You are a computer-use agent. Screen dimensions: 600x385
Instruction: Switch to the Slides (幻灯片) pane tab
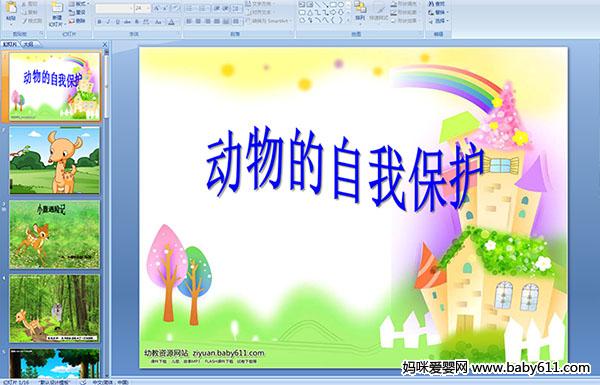tap(10, 45)
